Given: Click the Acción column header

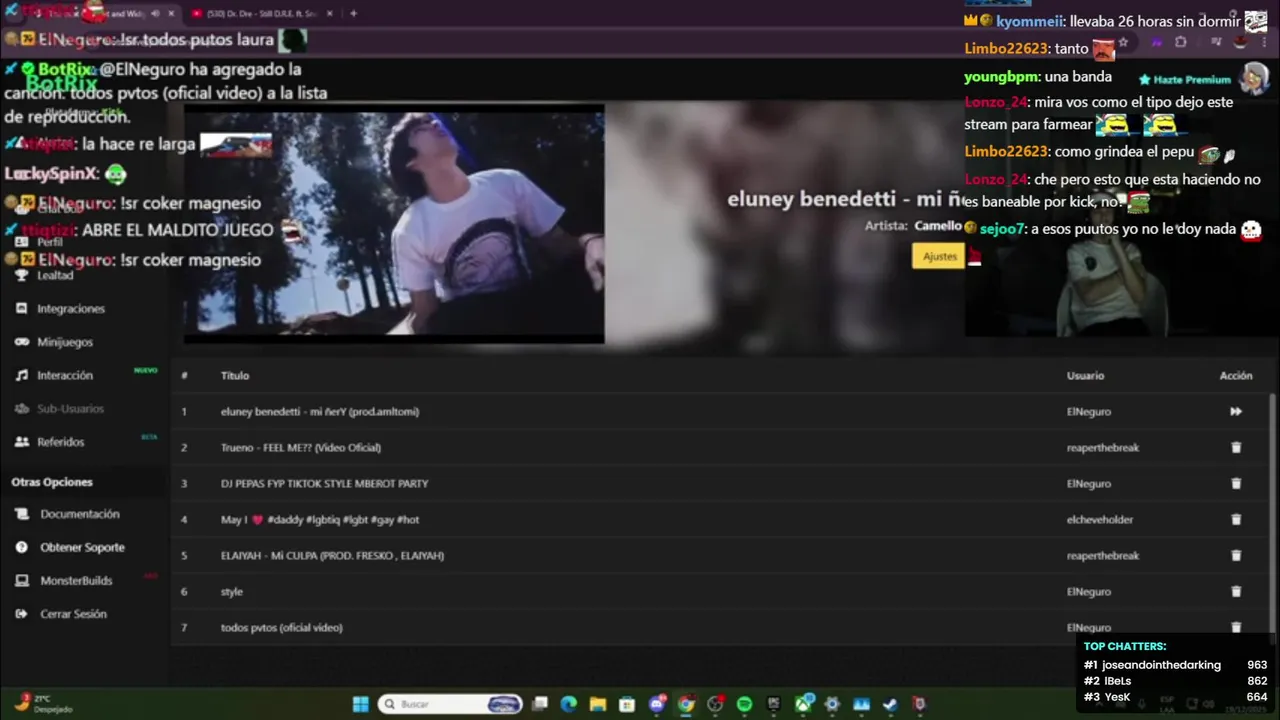Looking at the screenshot, I should pyautogui.click(x=1236, y=375).
